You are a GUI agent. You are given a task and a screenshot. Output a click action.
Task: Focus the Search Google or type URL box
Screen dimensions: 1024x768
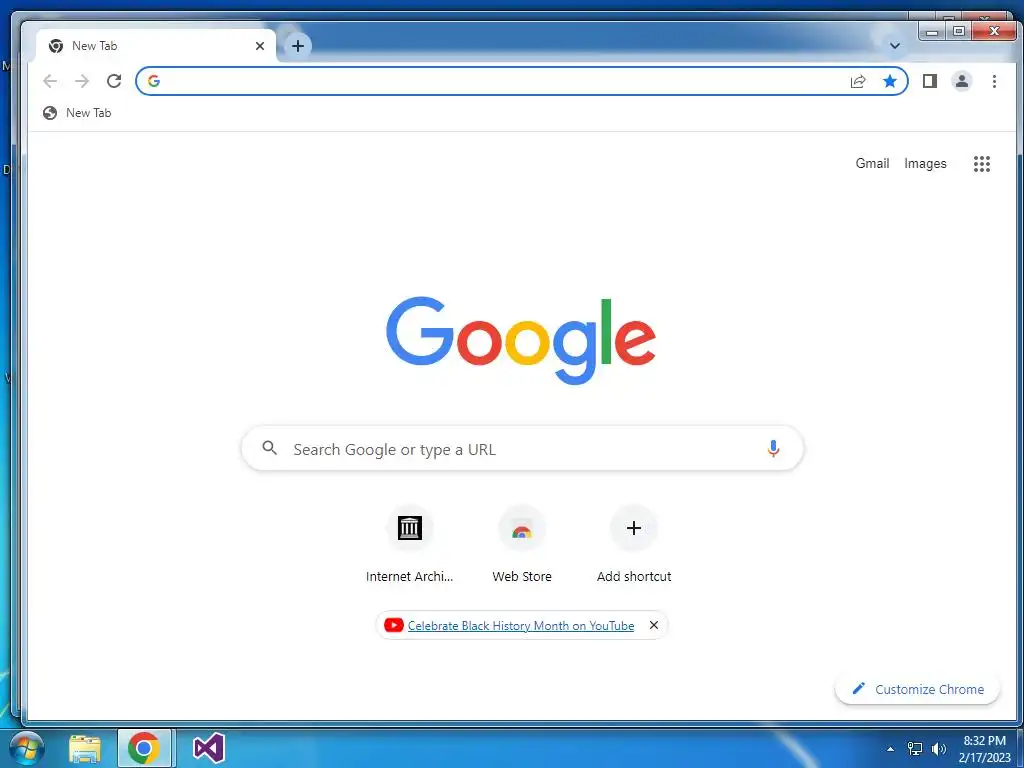tap(522, 449)
